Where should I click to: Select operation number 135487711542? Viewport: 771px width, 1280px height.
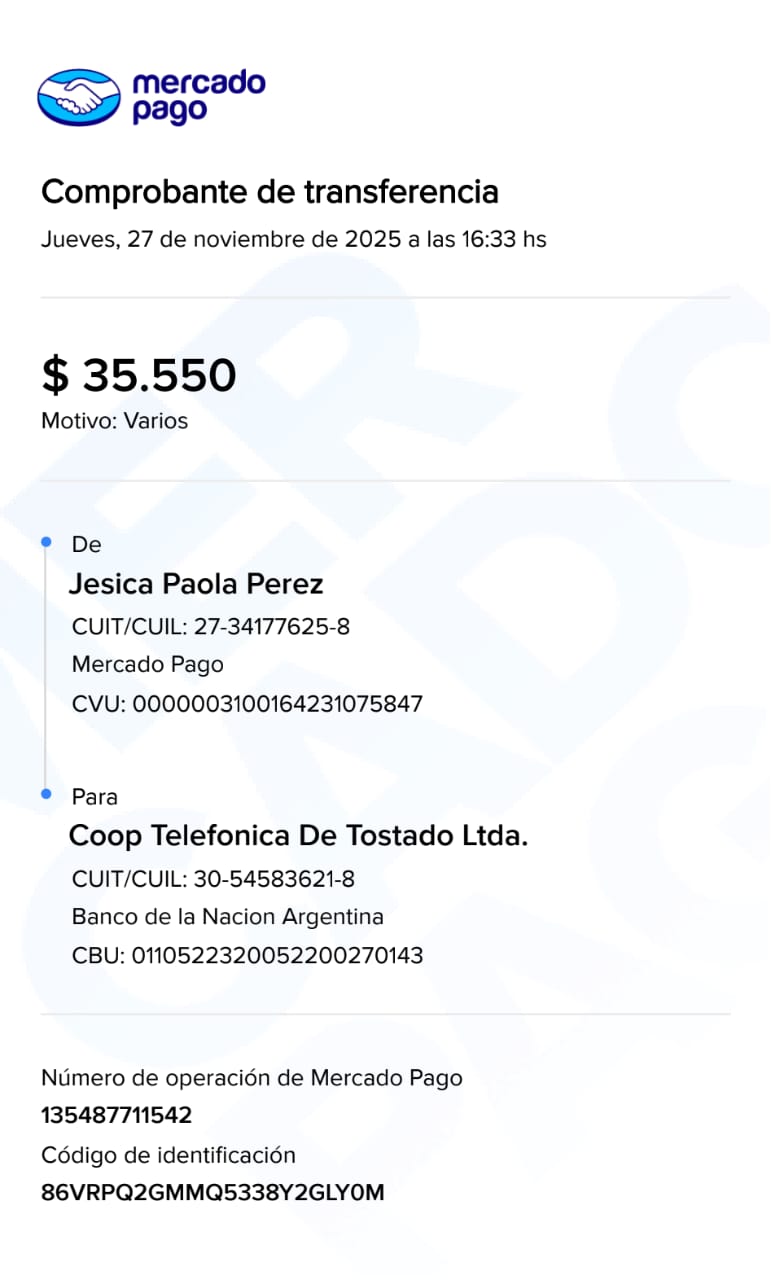(116, 1115)
